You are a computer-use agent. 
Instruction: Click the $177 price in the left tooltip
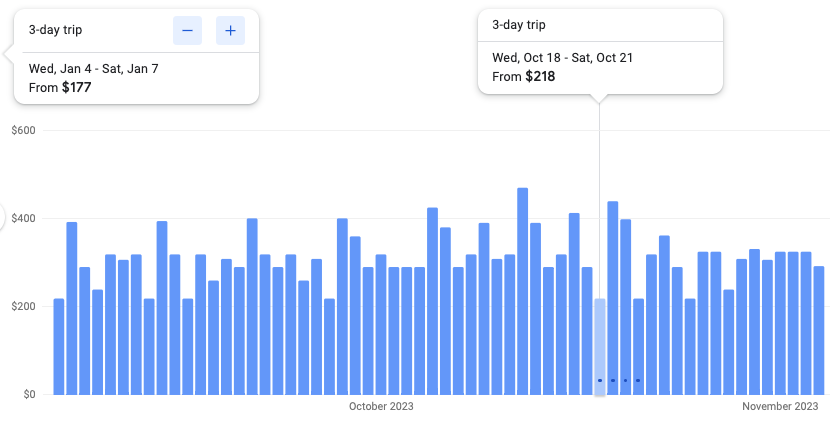click(x=75, y=88)
